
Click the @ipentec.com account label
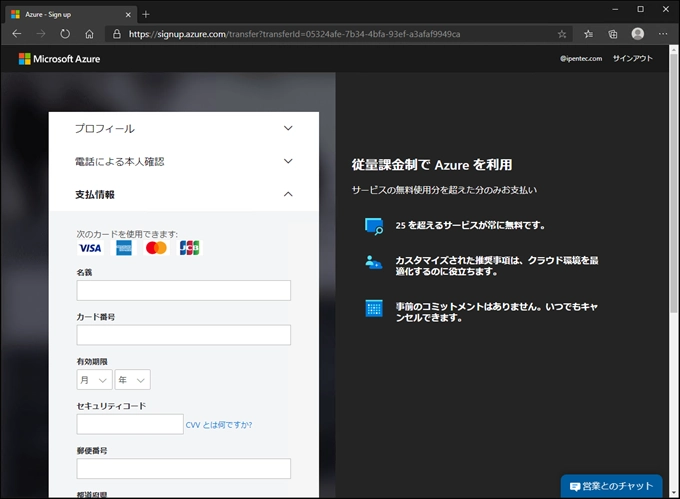click(x=581, y=59)
